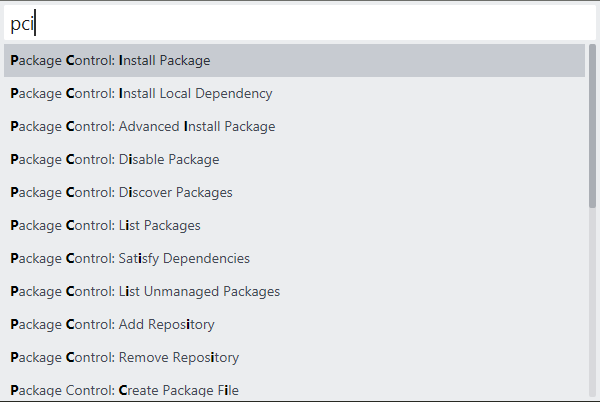
Task: Pick Package Control: Remove Repository
Action: point(294,357)
